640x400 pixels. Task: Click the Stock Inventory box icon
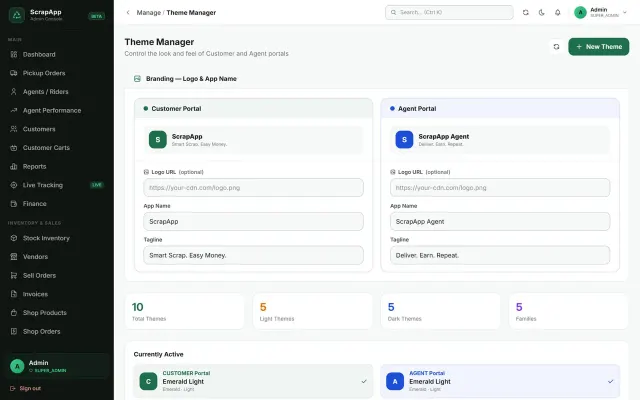[13, 238]
